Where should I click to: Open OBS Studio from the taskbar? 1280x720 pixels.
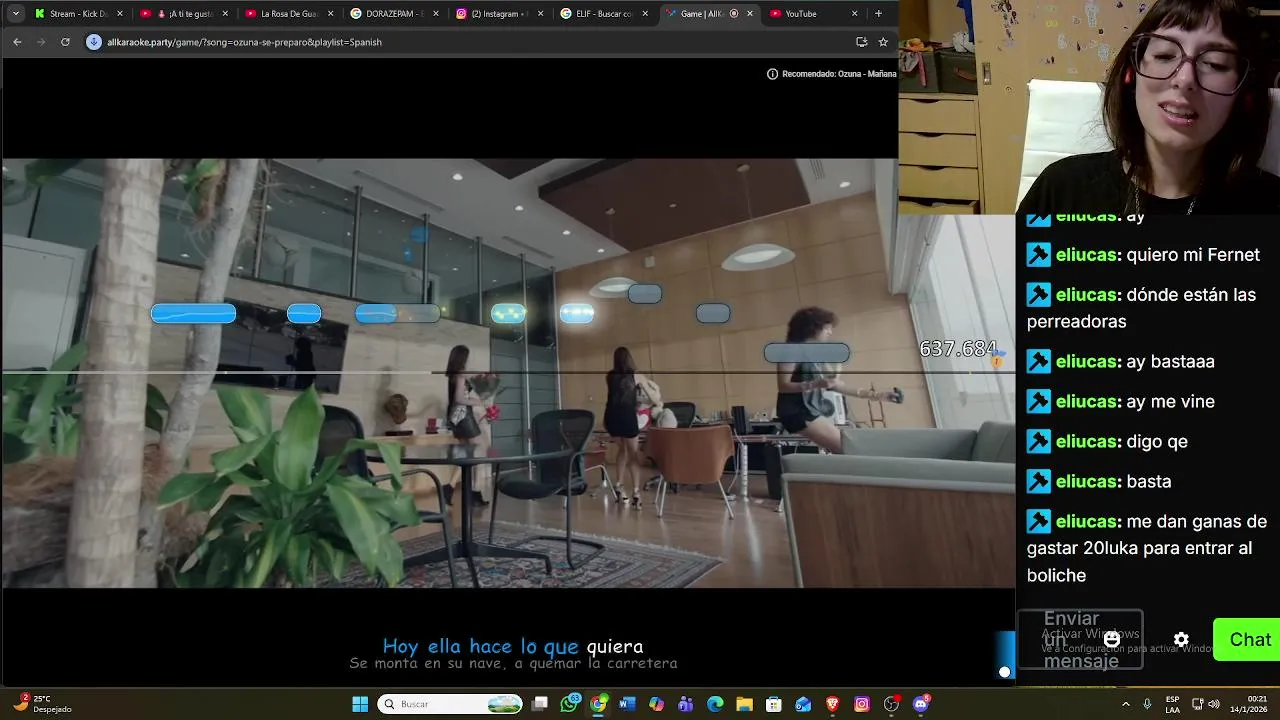pyautogui.click(x=892, y=704)
